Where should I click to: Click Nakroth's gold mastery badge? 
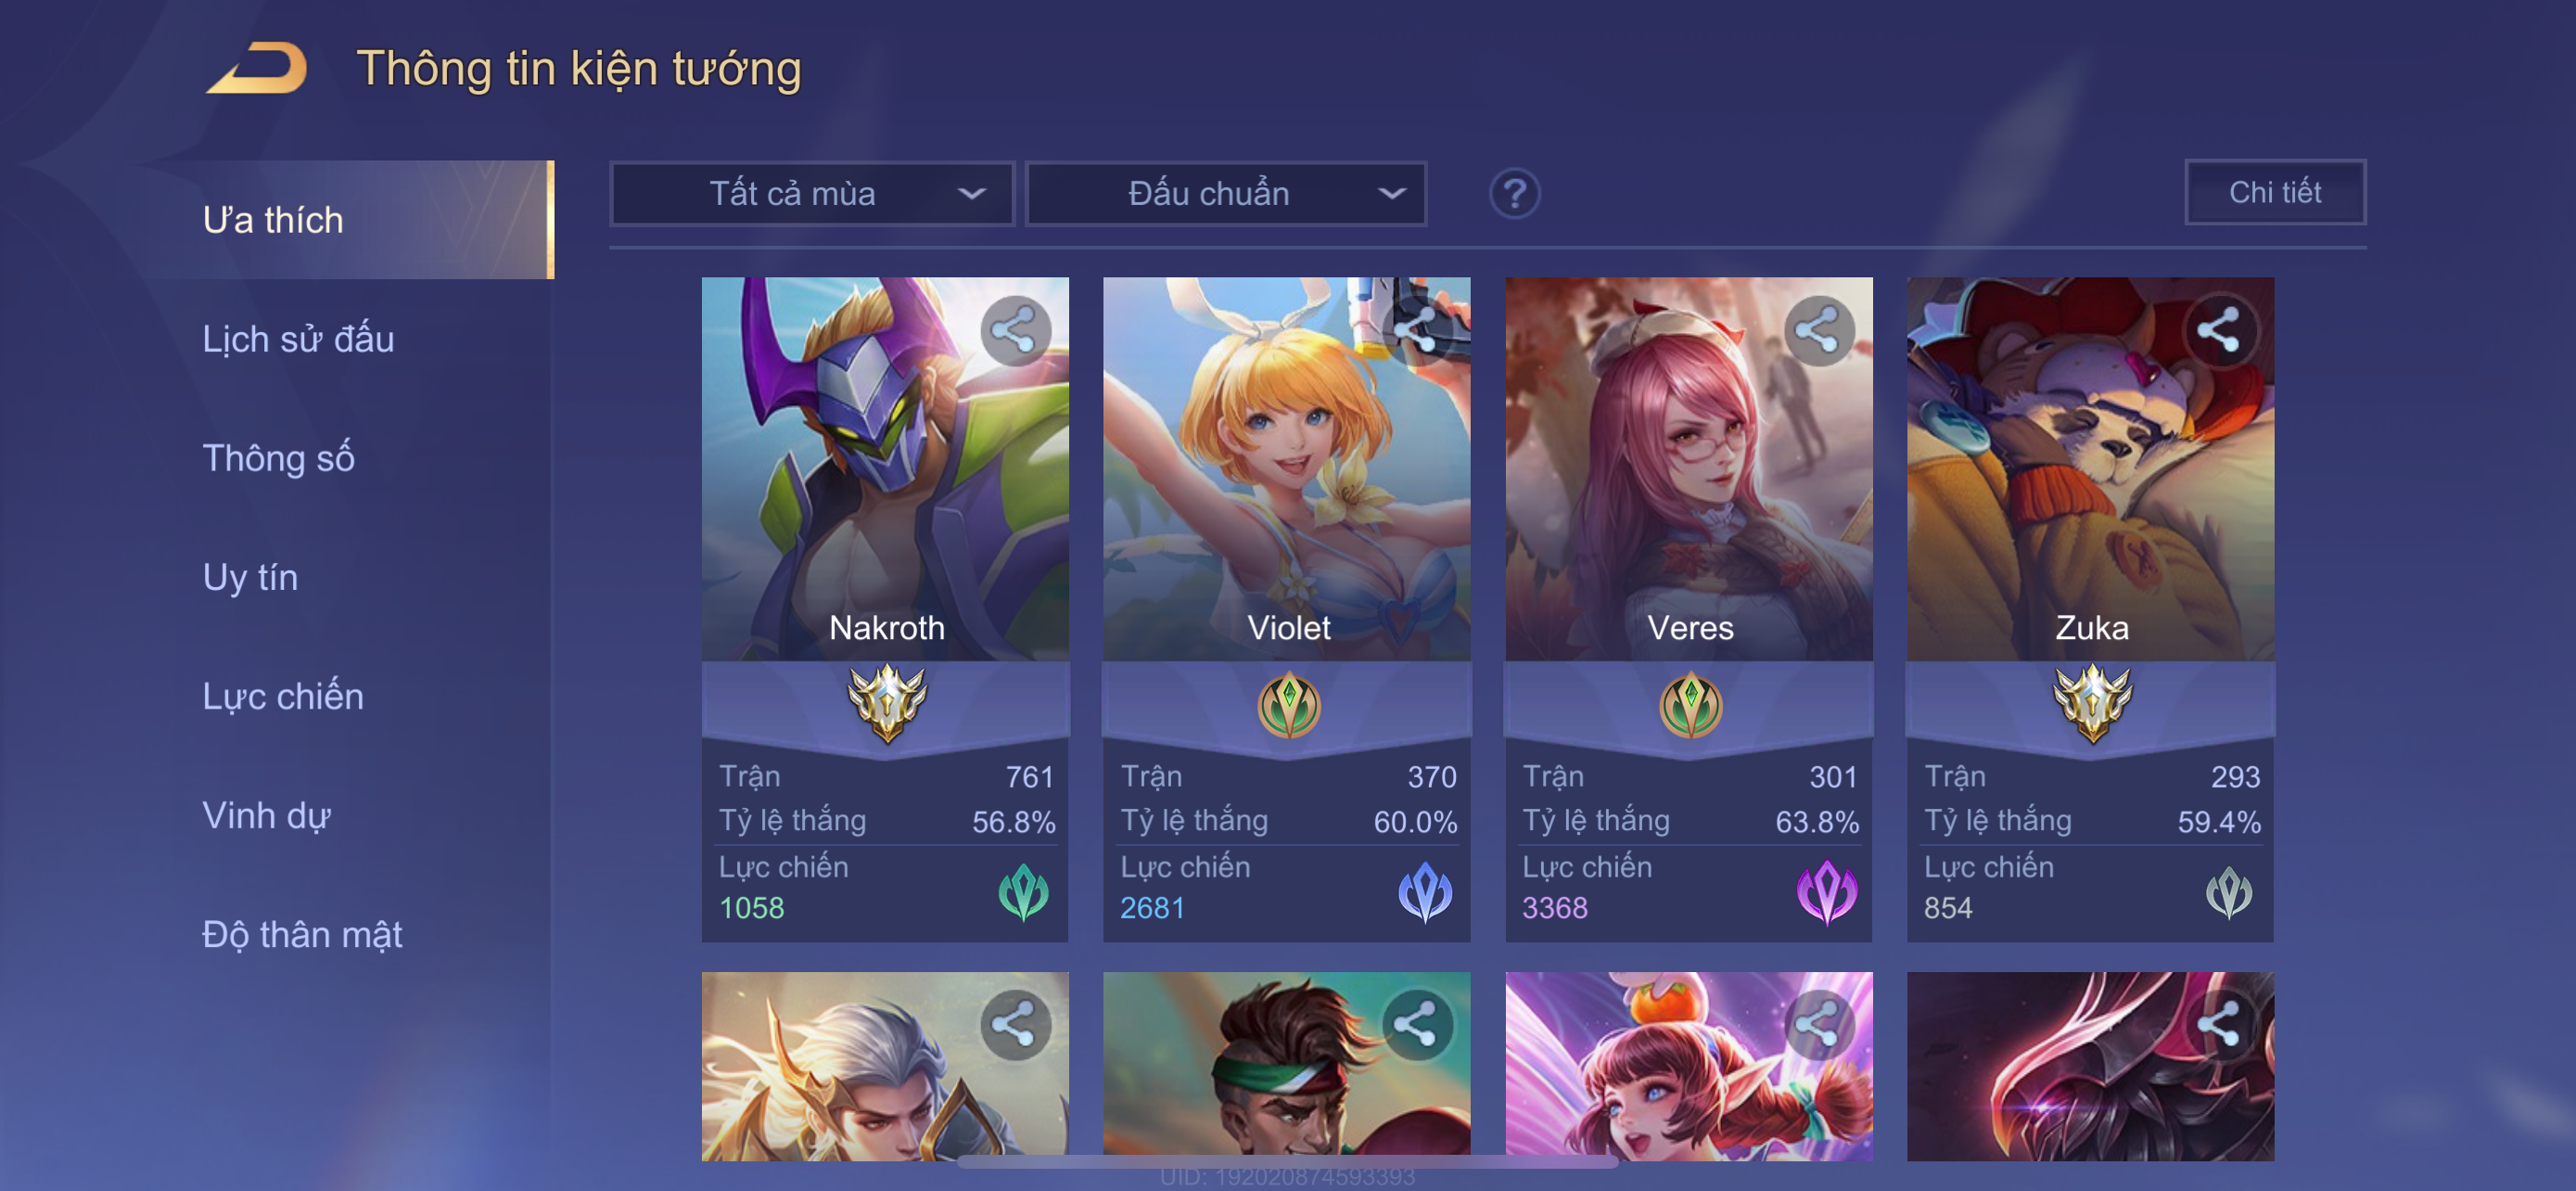click(x=886, y=703)
